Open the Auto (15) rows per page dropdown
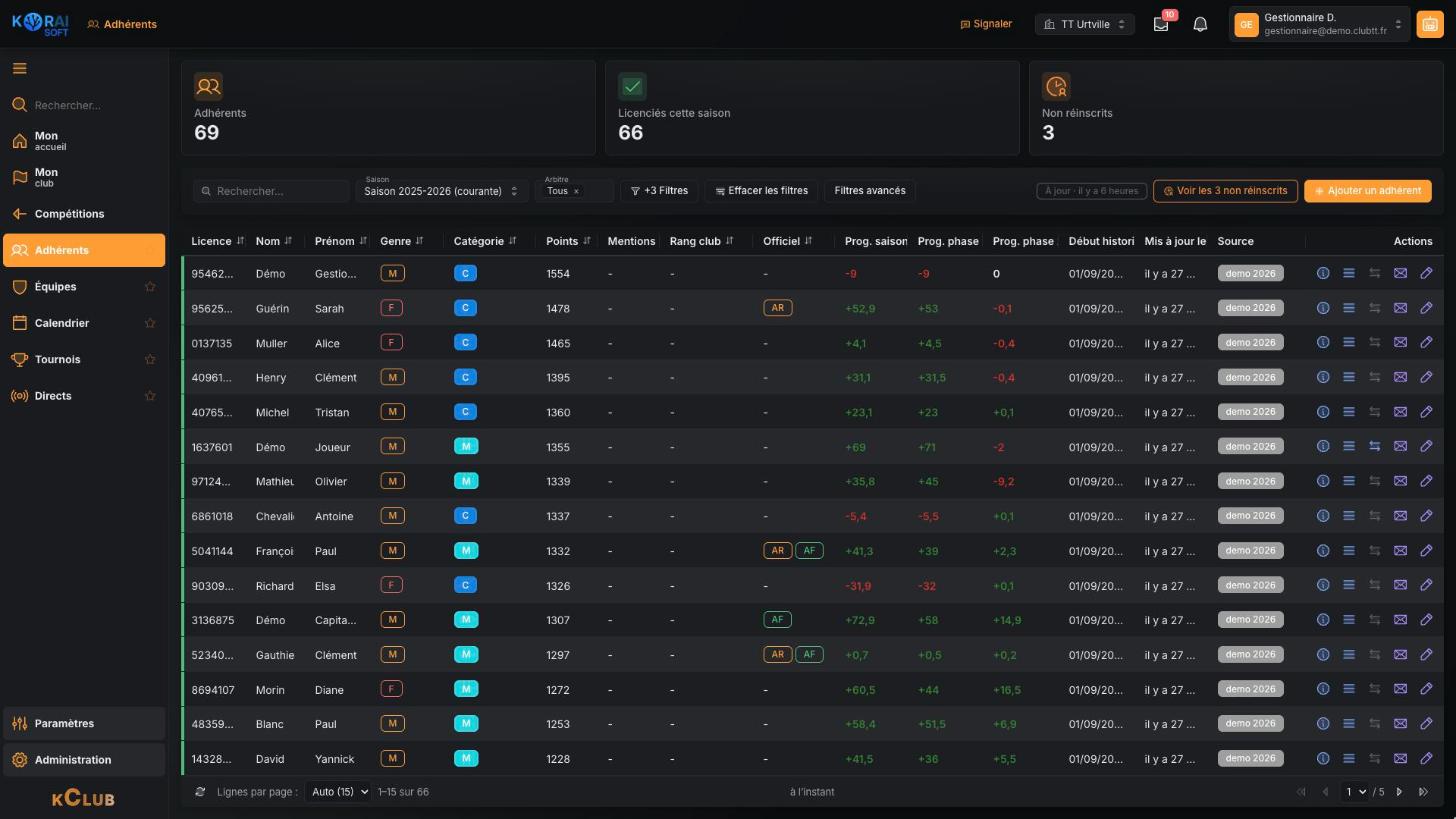The height and width of the screenshot is (819, 1456). [x=337, y=792]
